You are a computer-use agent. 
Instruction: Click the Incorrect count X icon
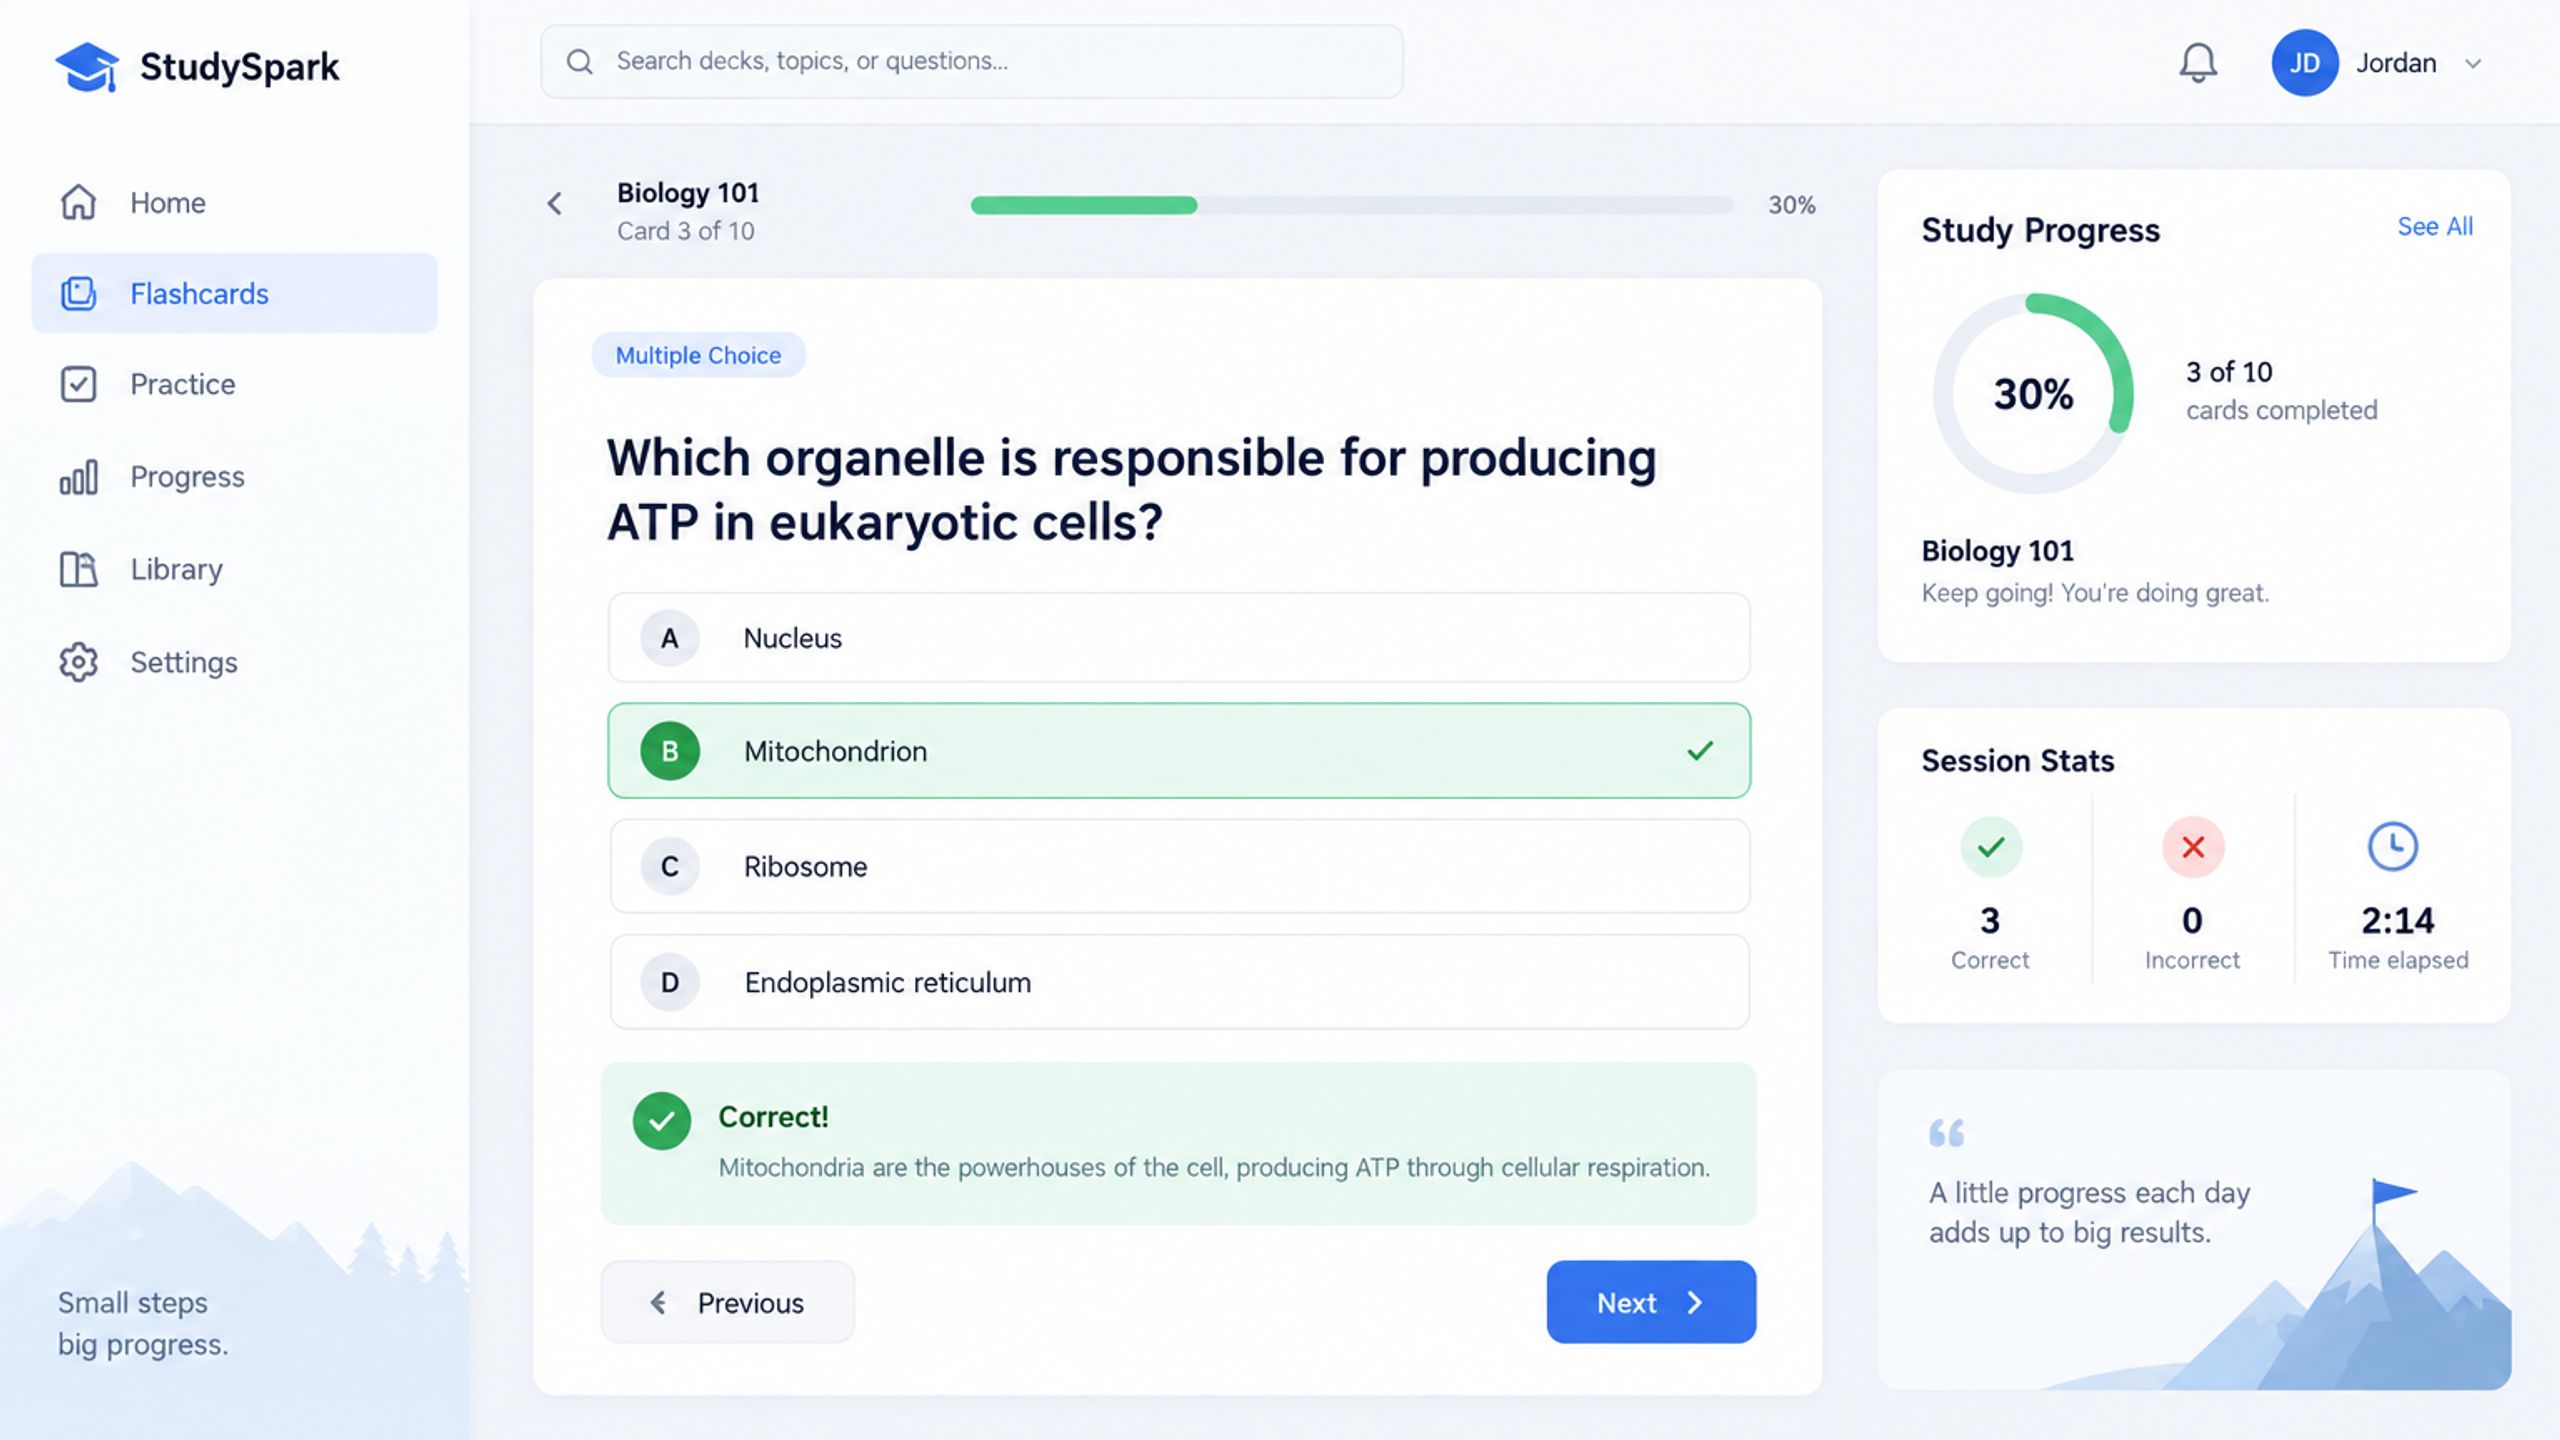pos(2193,847)
